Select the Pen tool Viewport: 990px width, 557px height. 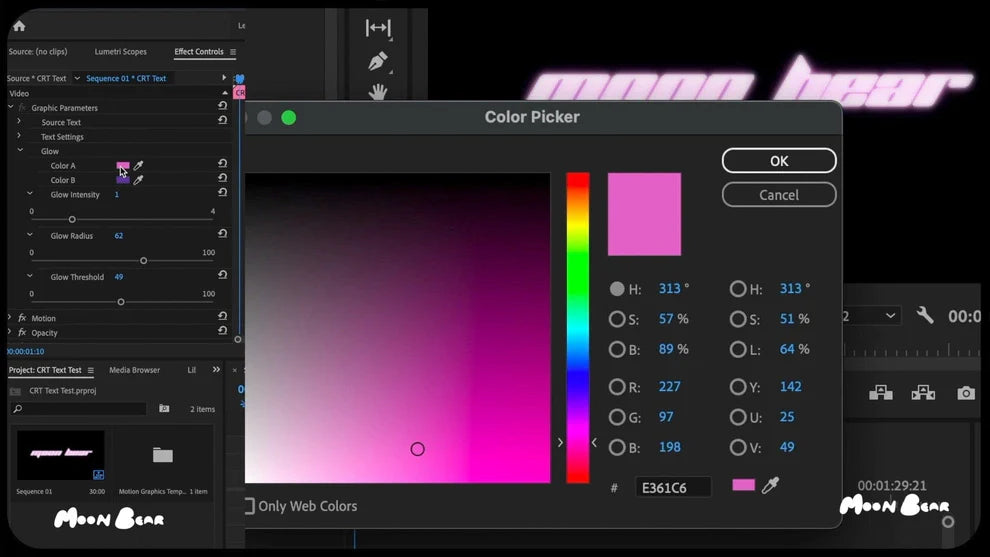[x=378, y=62]
